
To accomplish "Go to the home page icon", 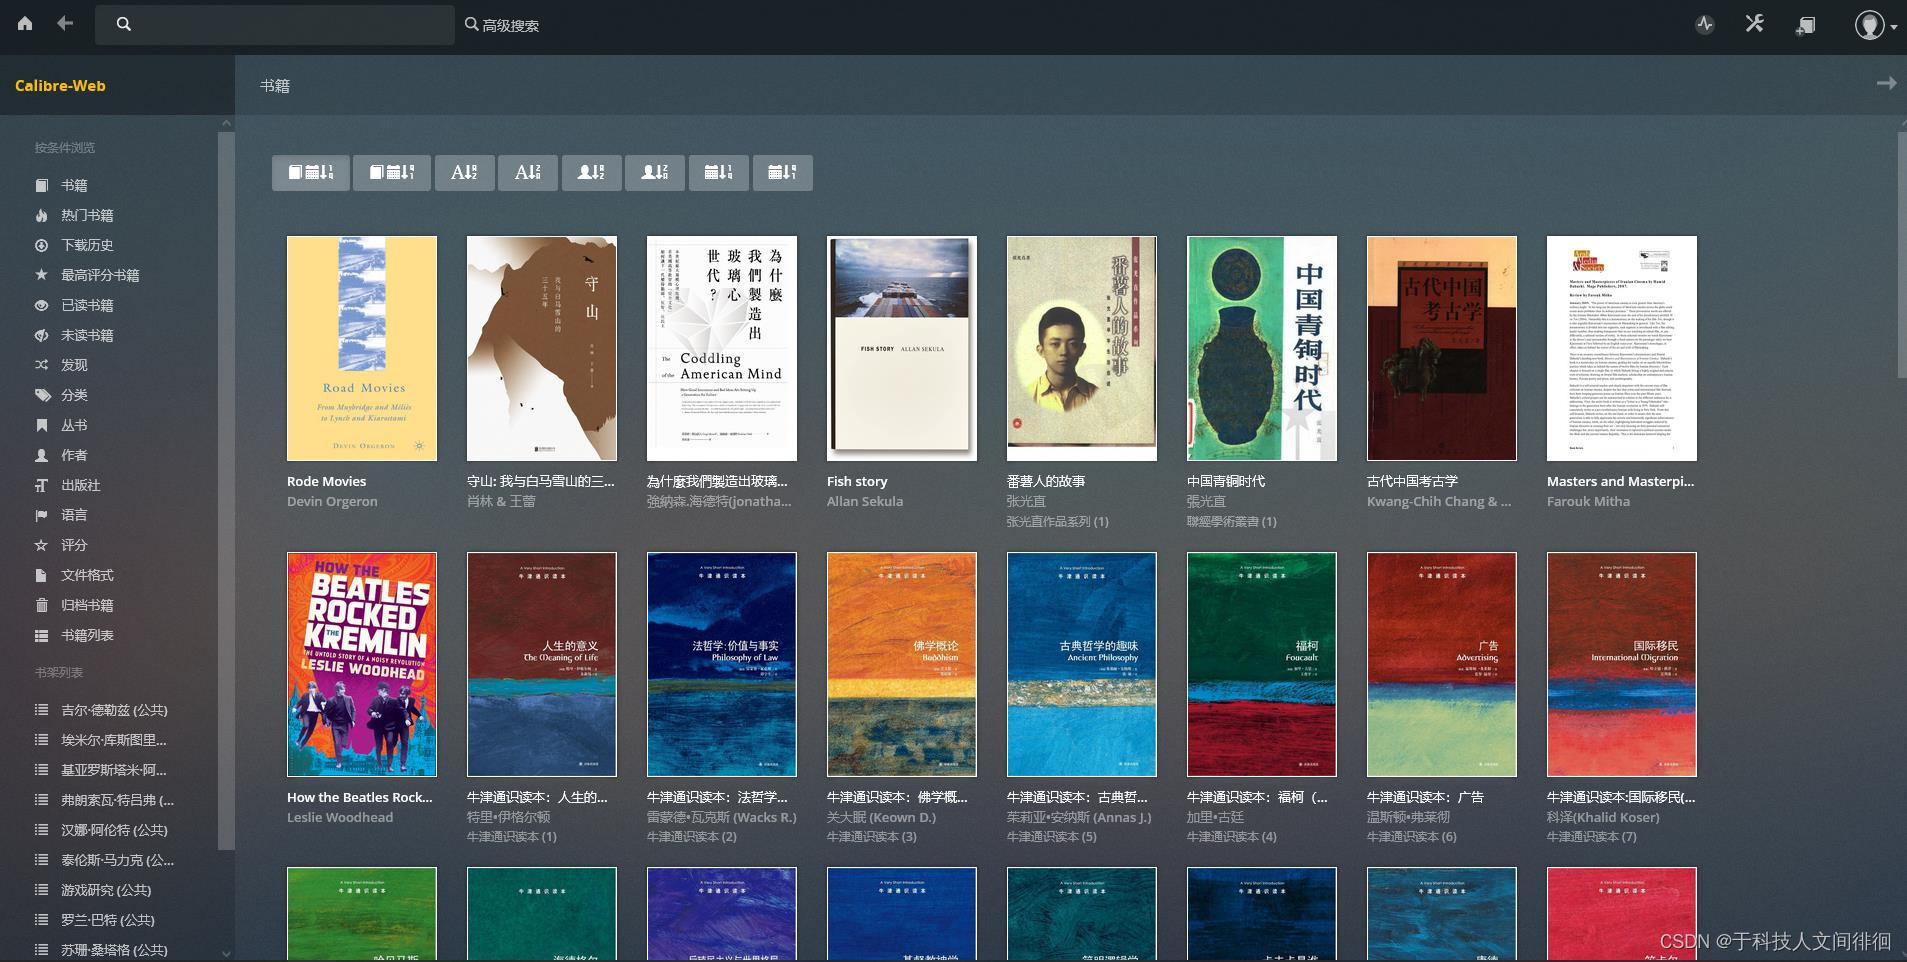I will point(25,23).
